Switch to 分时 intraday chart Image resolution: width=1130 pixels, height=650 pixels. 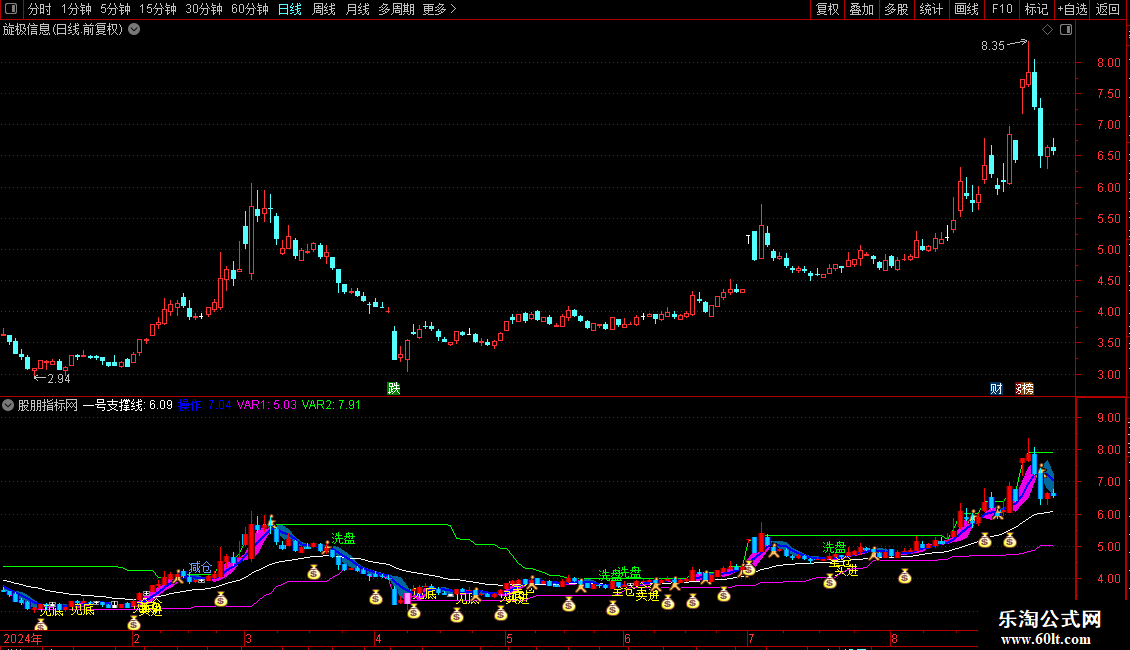[40, 9]
